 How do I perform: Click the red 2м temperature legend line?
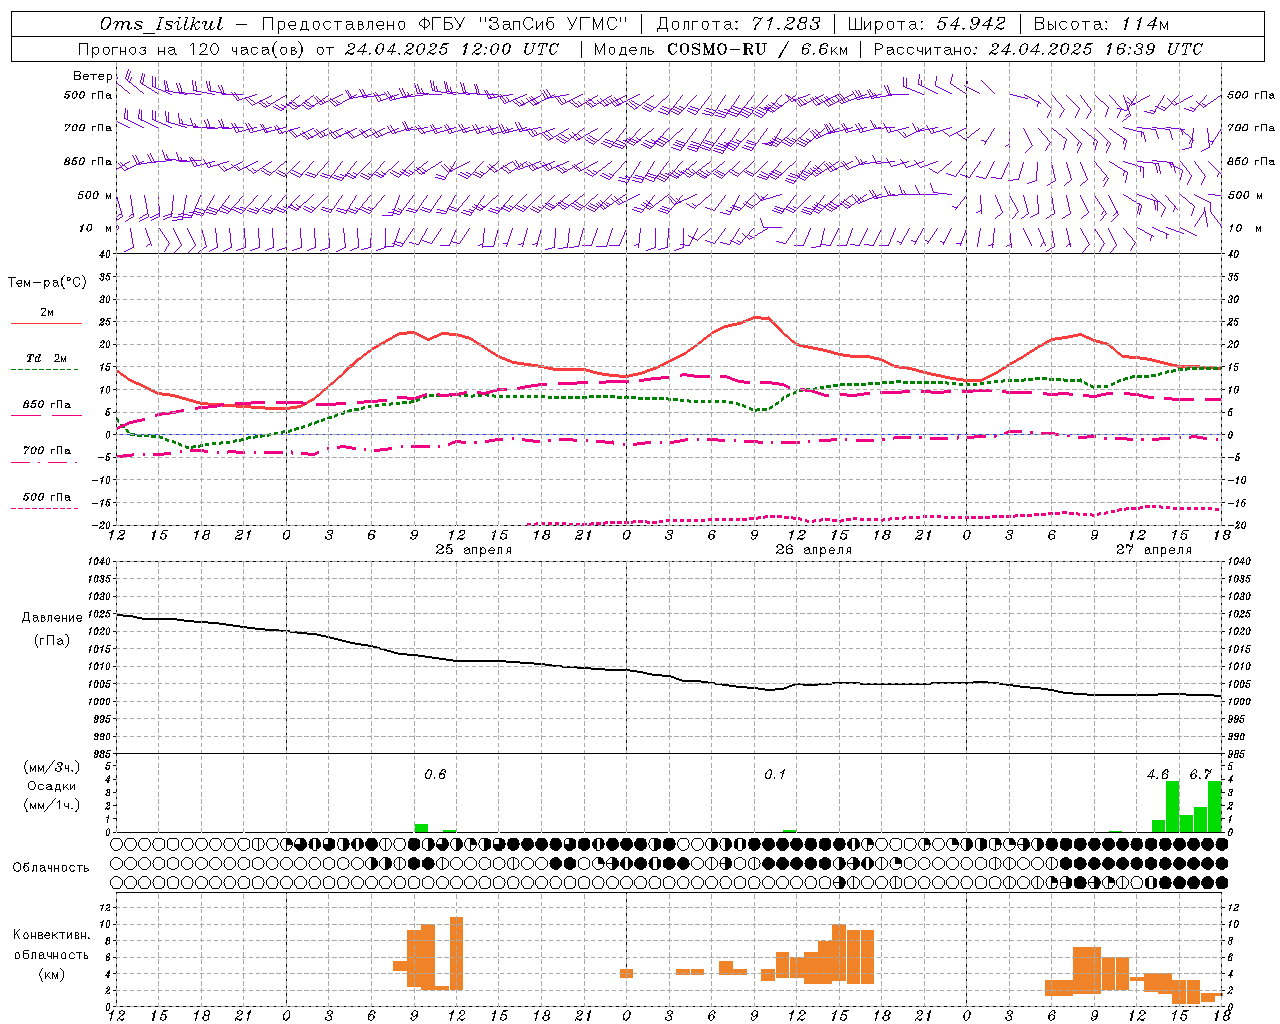click(46, 324)
